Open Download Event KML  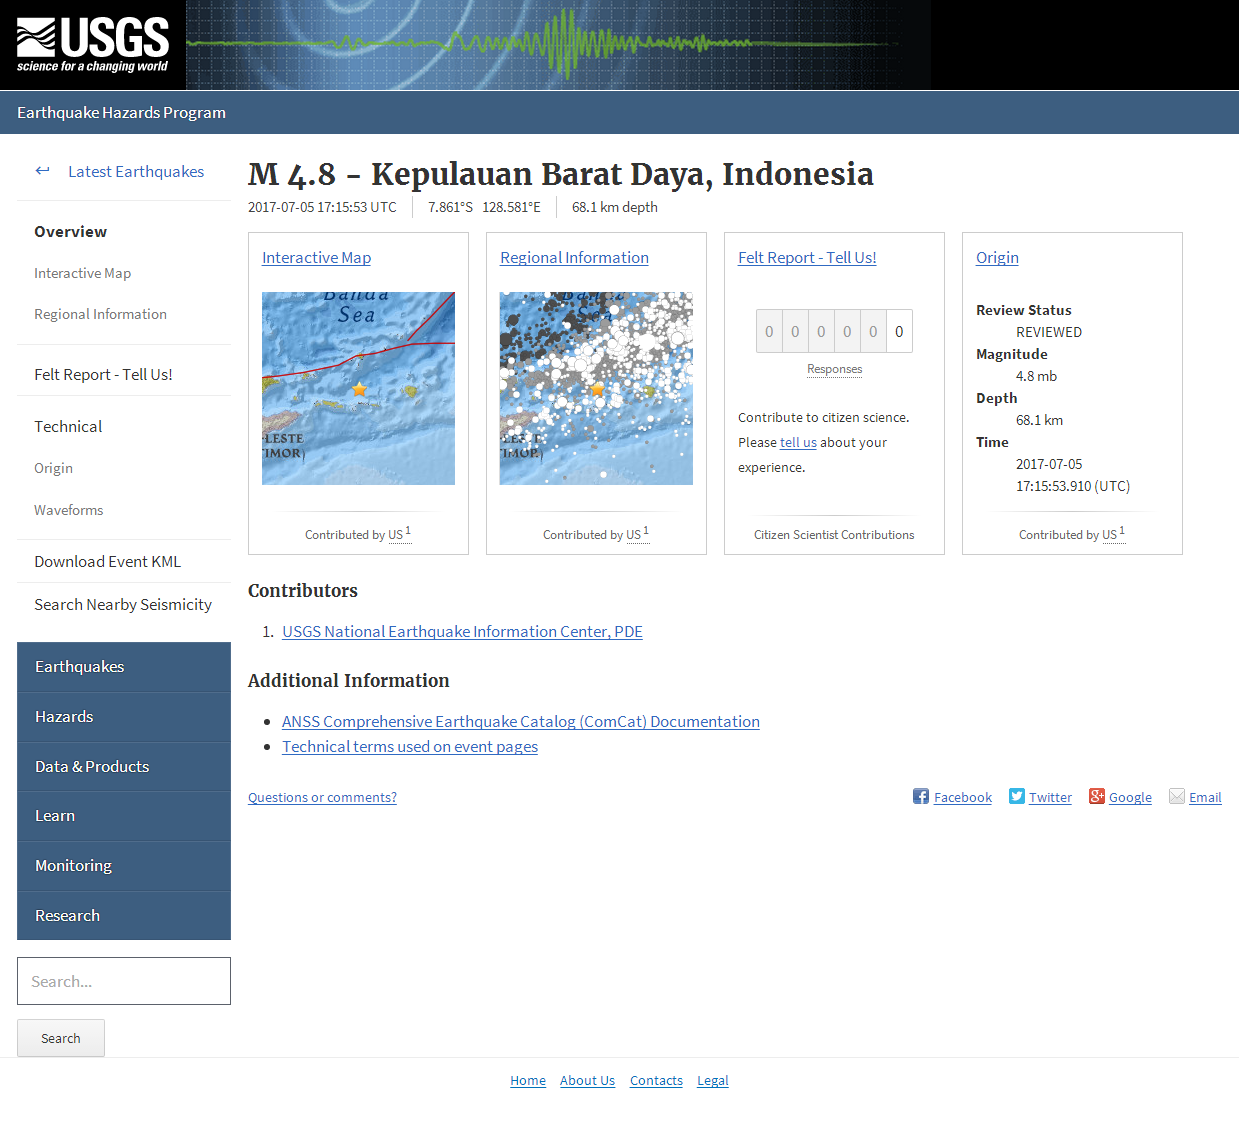(x=107, y=561)
